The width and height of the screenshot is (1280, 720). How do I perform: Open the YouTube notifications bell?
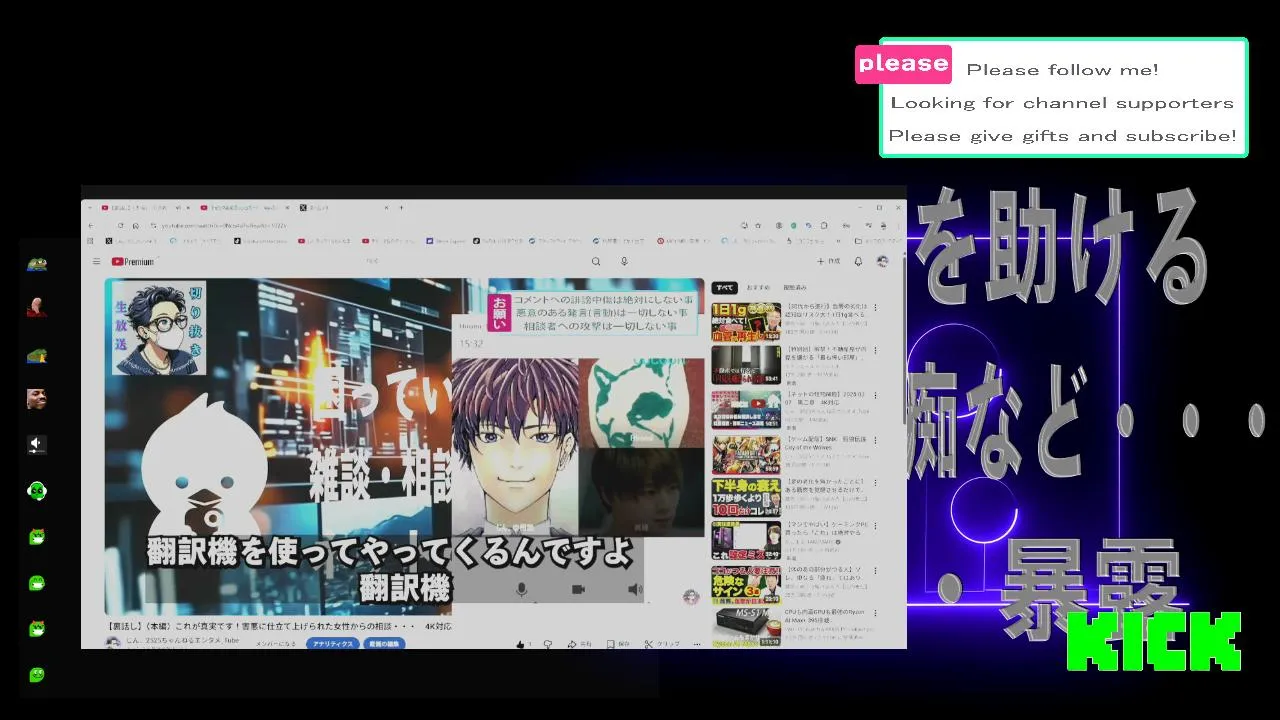point(858,262)
